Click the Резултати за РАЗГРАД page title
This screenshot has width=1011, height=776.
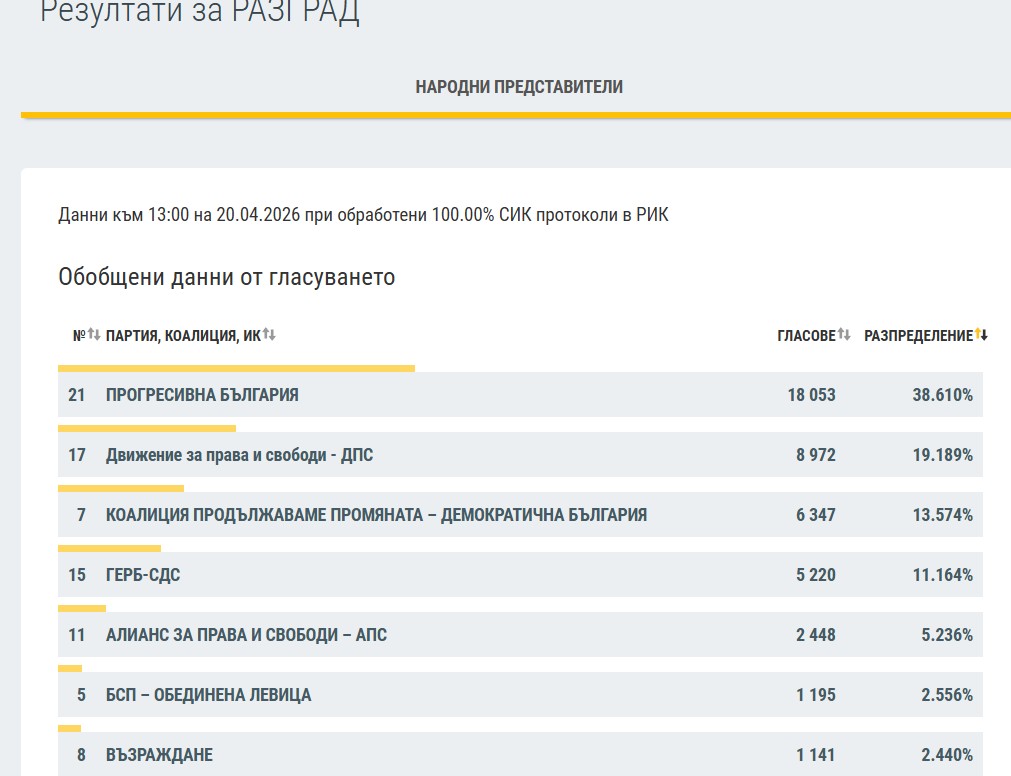point(199,13)
